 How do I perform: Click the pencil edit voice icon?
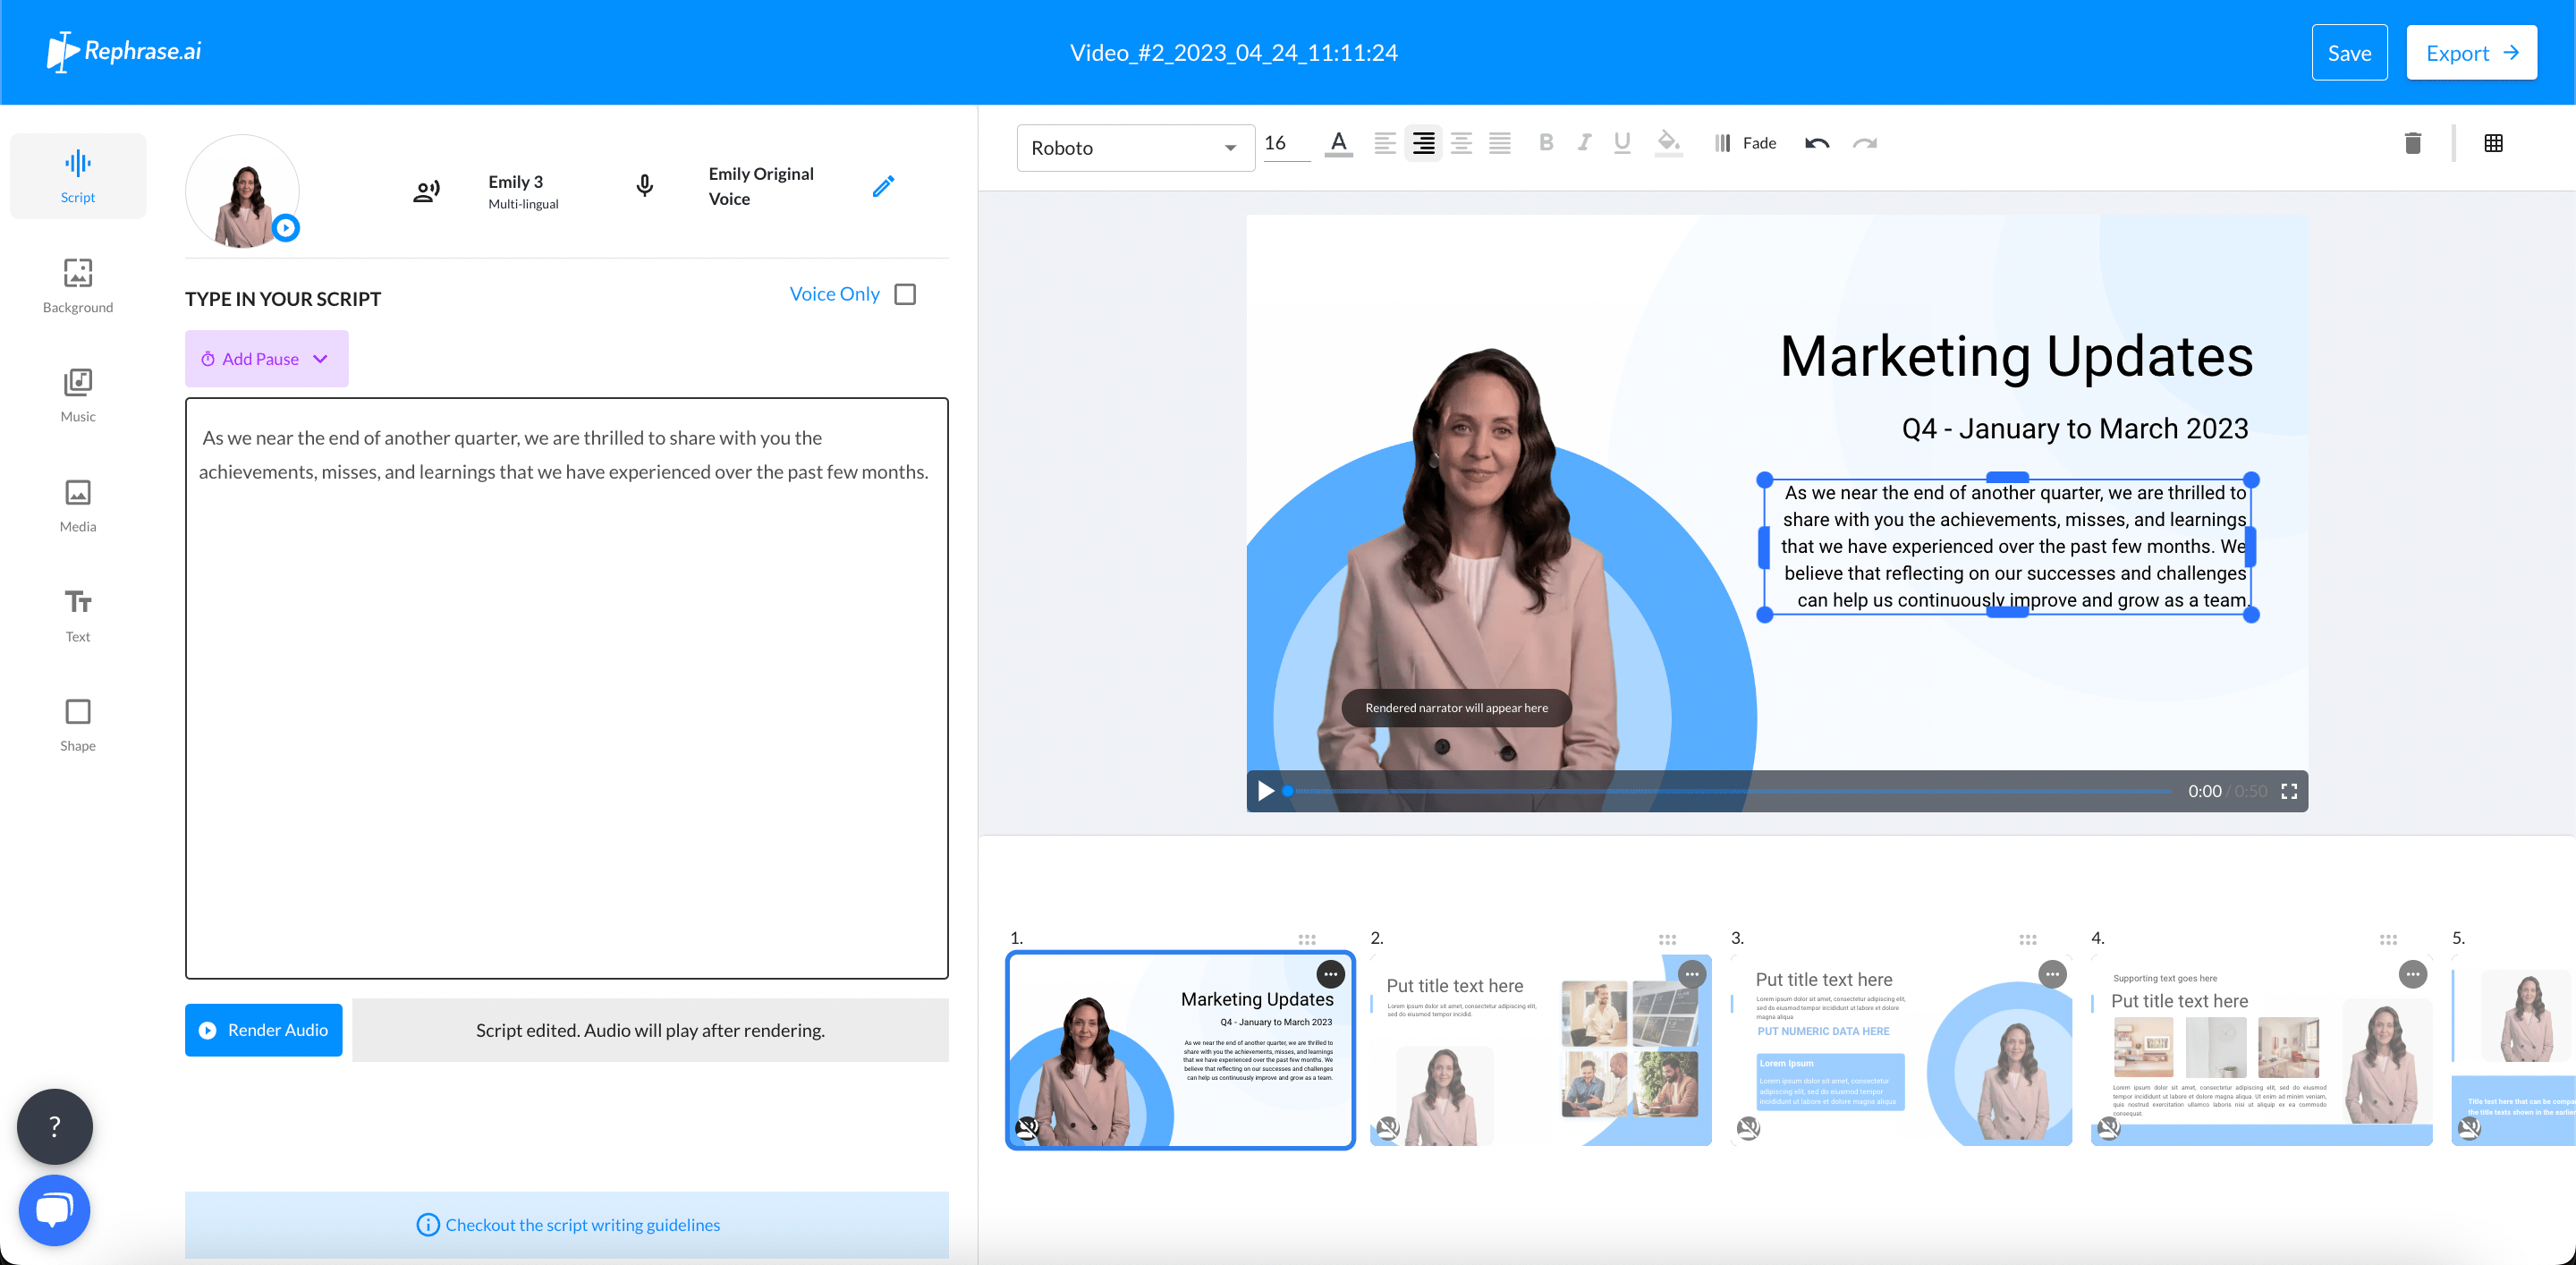(882, 187)
